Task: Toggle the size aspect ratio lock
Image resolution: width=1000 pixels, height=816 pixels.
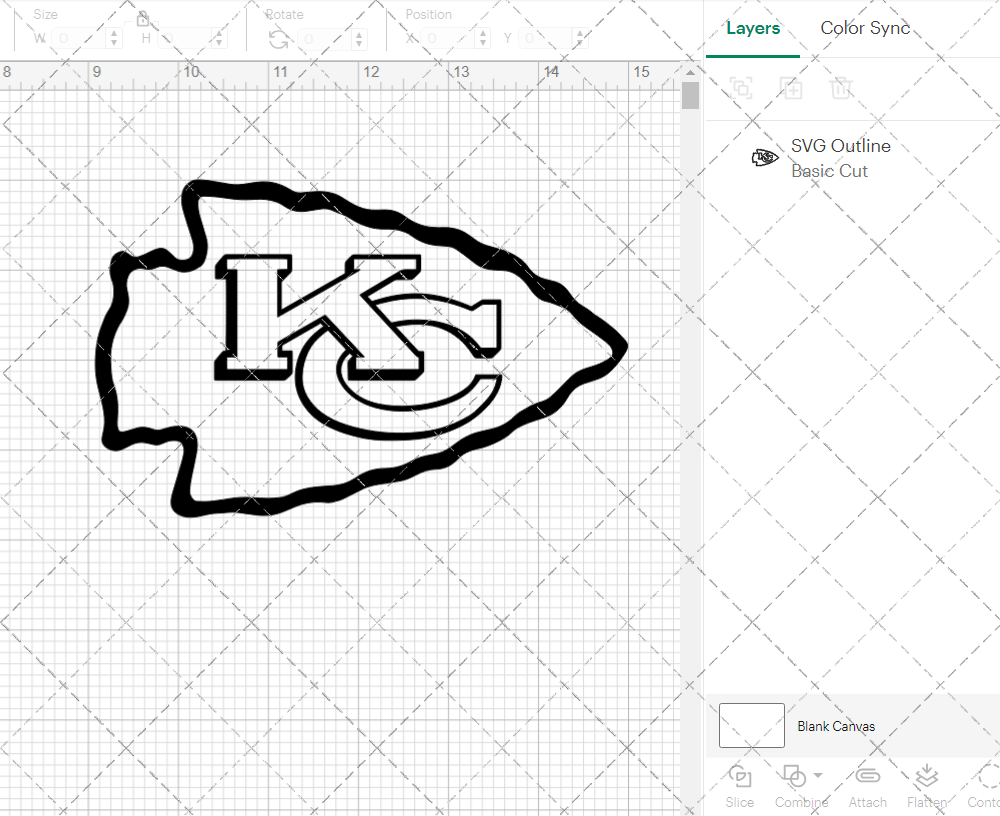Action: point(143,18)
